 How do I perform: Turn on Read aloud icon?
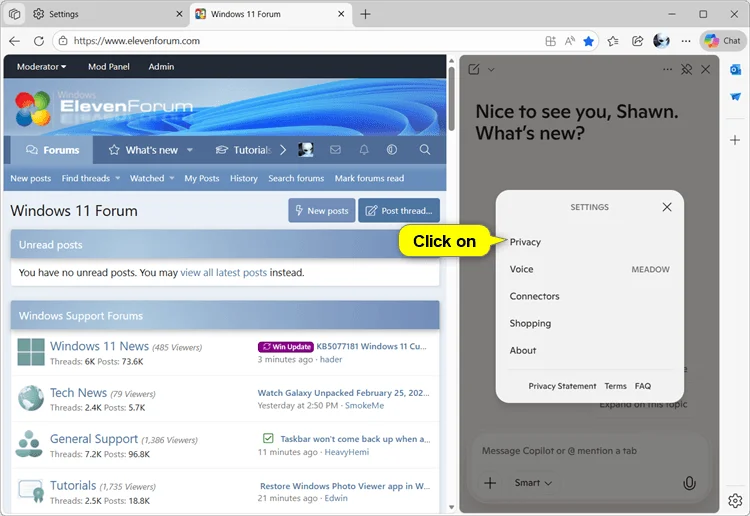pos(569,41)
